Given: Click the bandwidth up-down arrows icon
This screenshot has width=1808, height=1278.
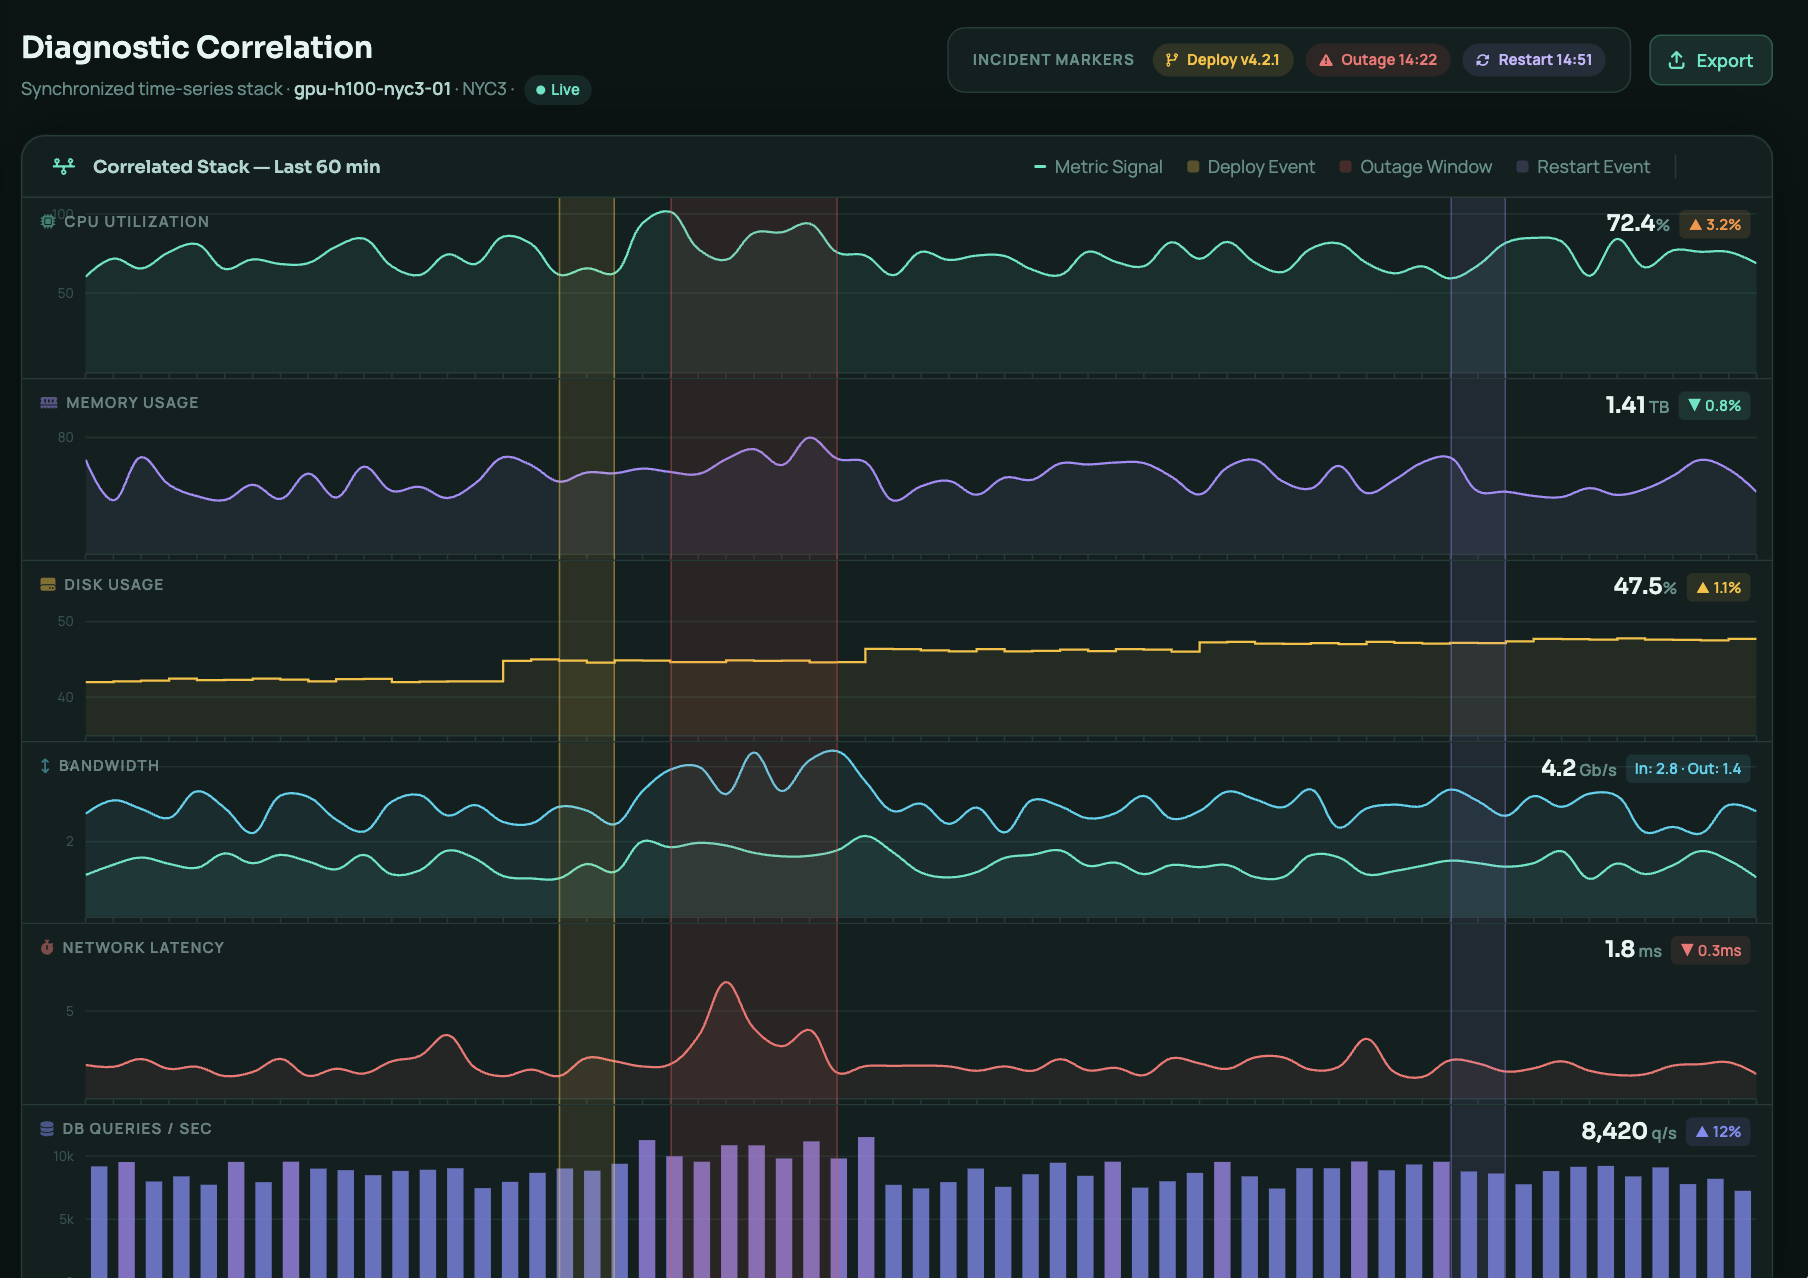Looking at the screenshot, I should [45, 765].
